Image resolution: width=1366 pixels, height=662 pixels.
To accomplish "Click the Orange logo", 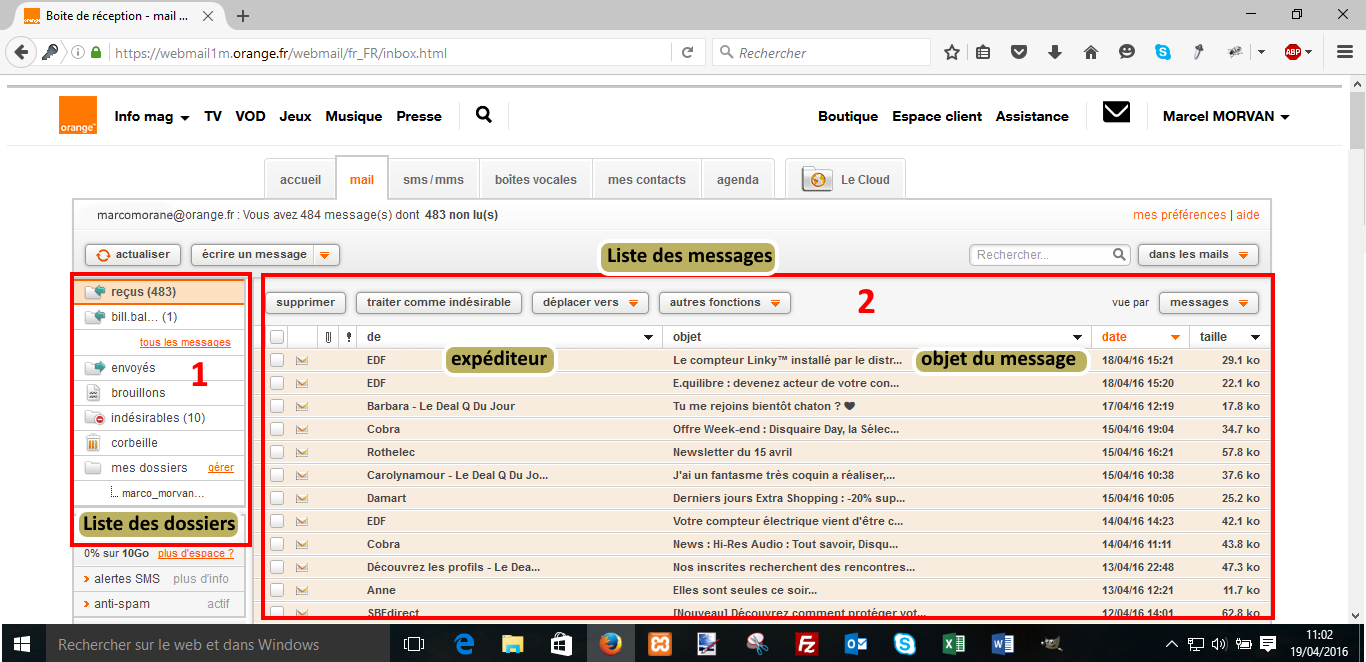I will point(78,114).
